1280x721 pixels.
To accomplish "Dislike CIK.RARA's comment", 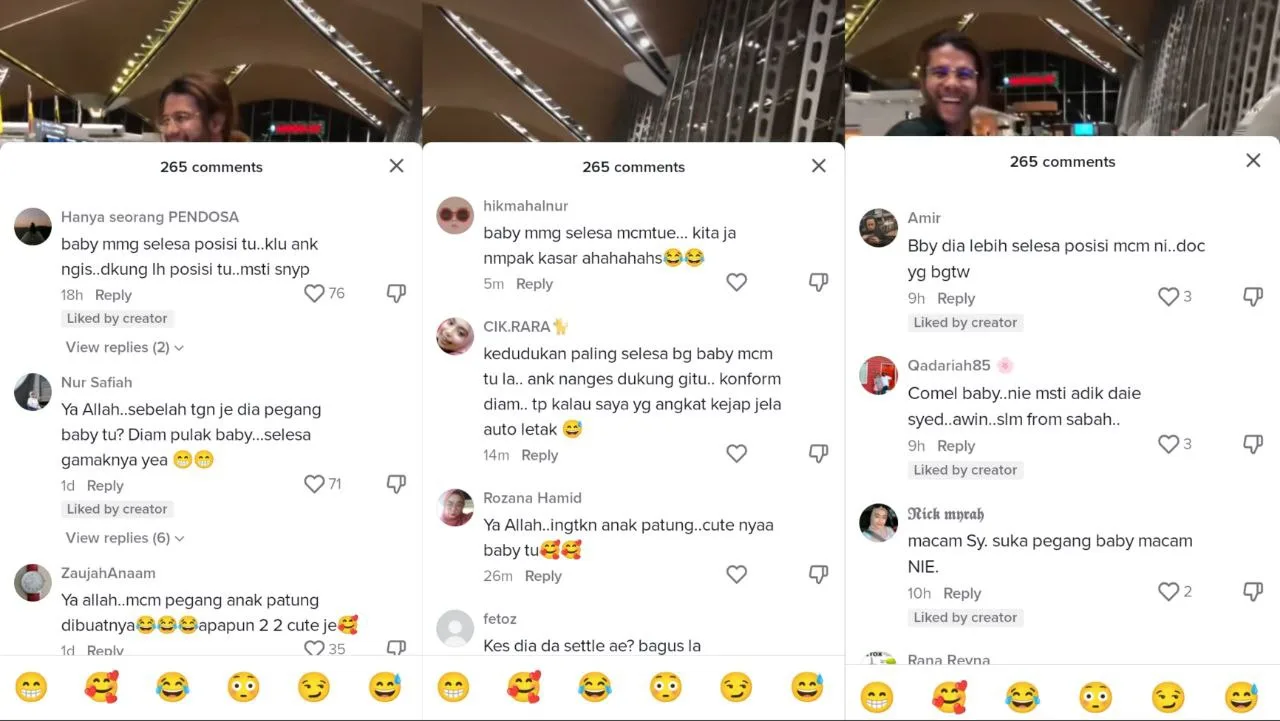I will pyautogui.click(x=818, y=454).
